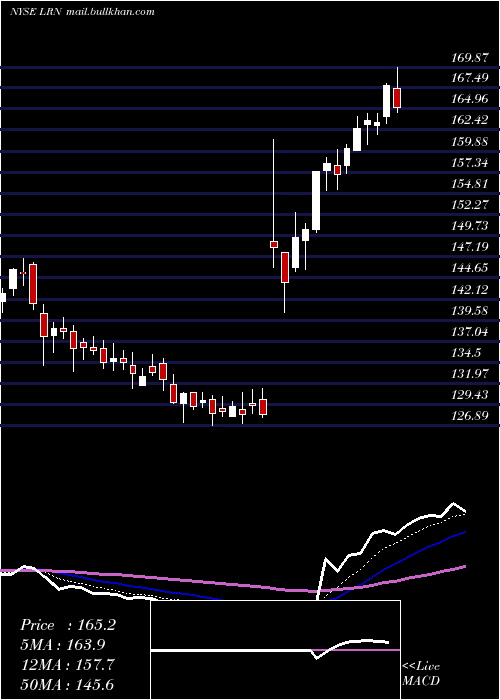Select the 134.5 price level label
Screen dimensions: 500x700
pos(466,353)
